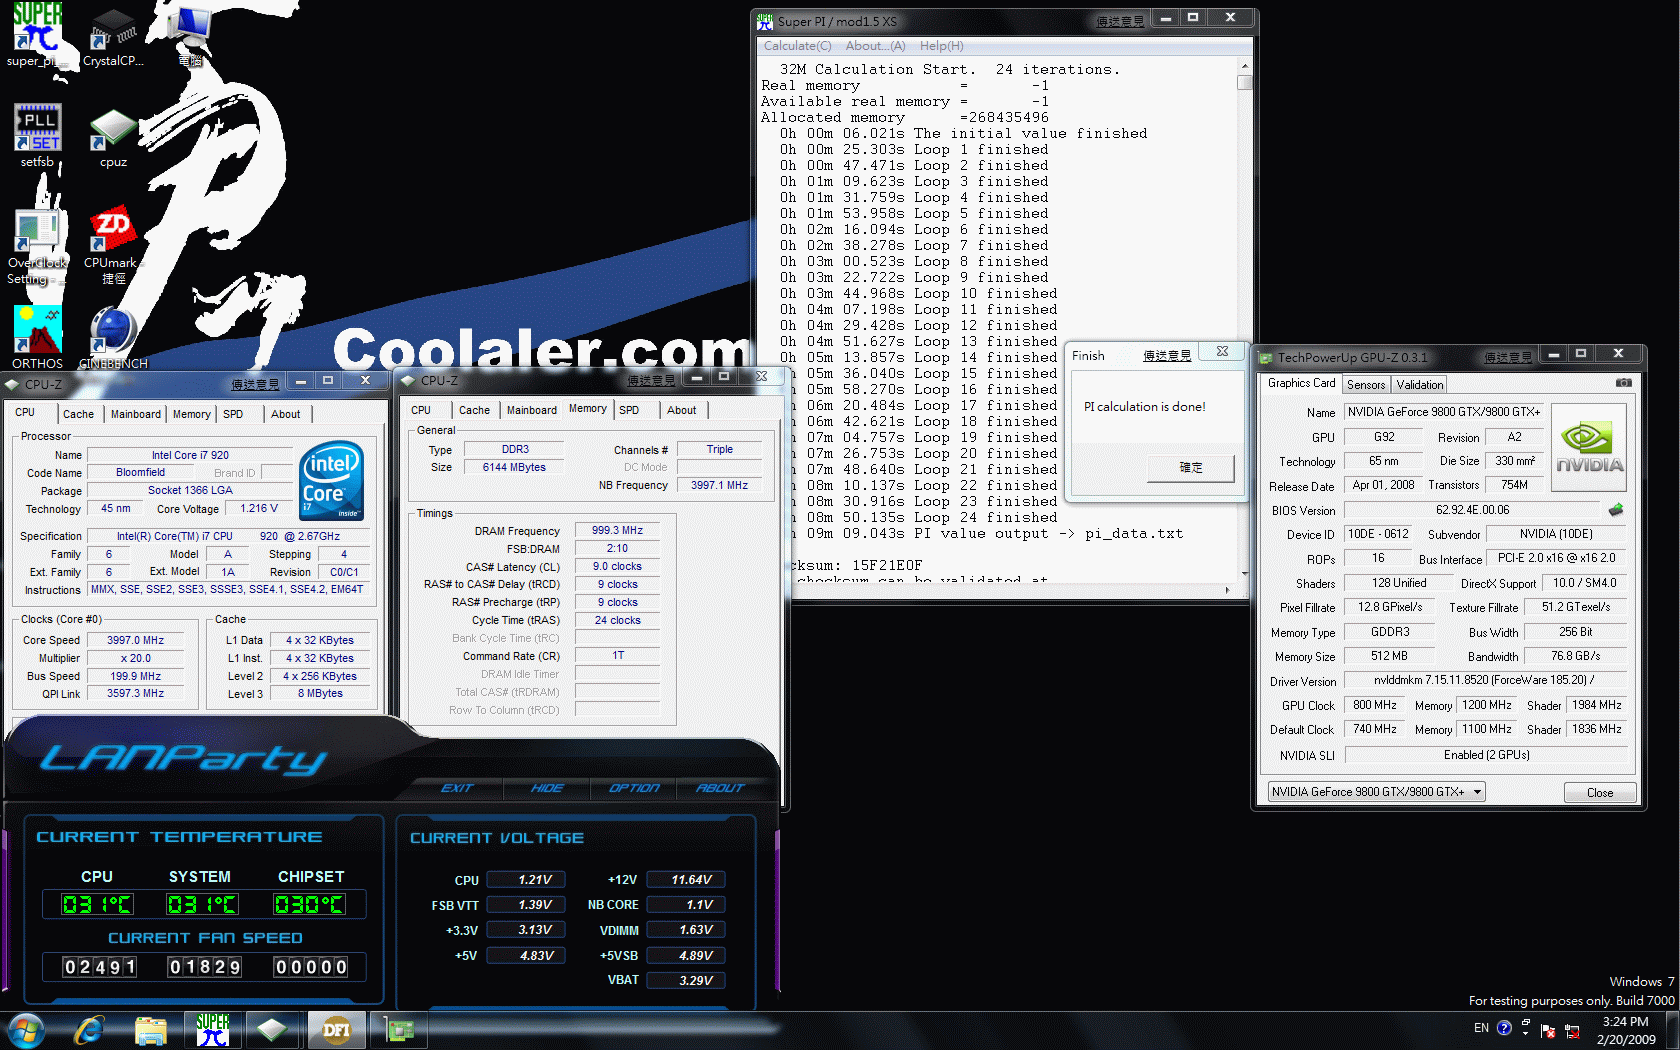This screenshot has width=1680, height=1050.
Task: Click the NB Frequency 3997.1 MHz value
Action: point(719,485)
